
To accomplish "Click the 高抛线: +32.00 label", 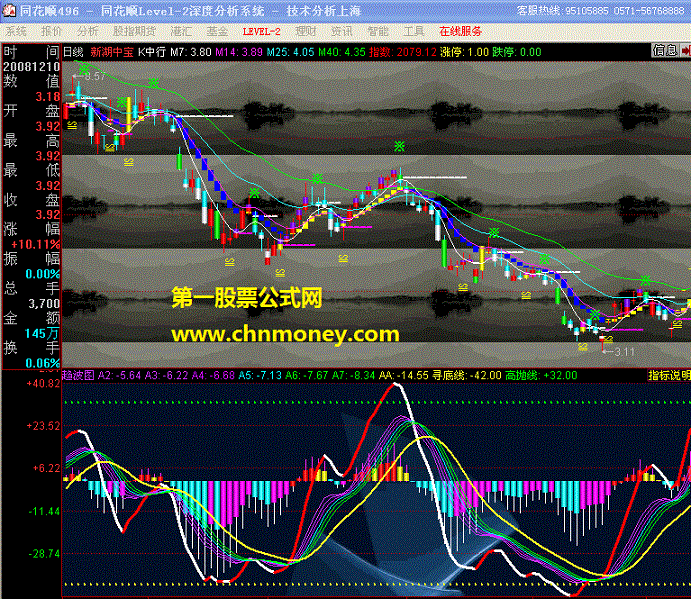I will tap(541, 376).
